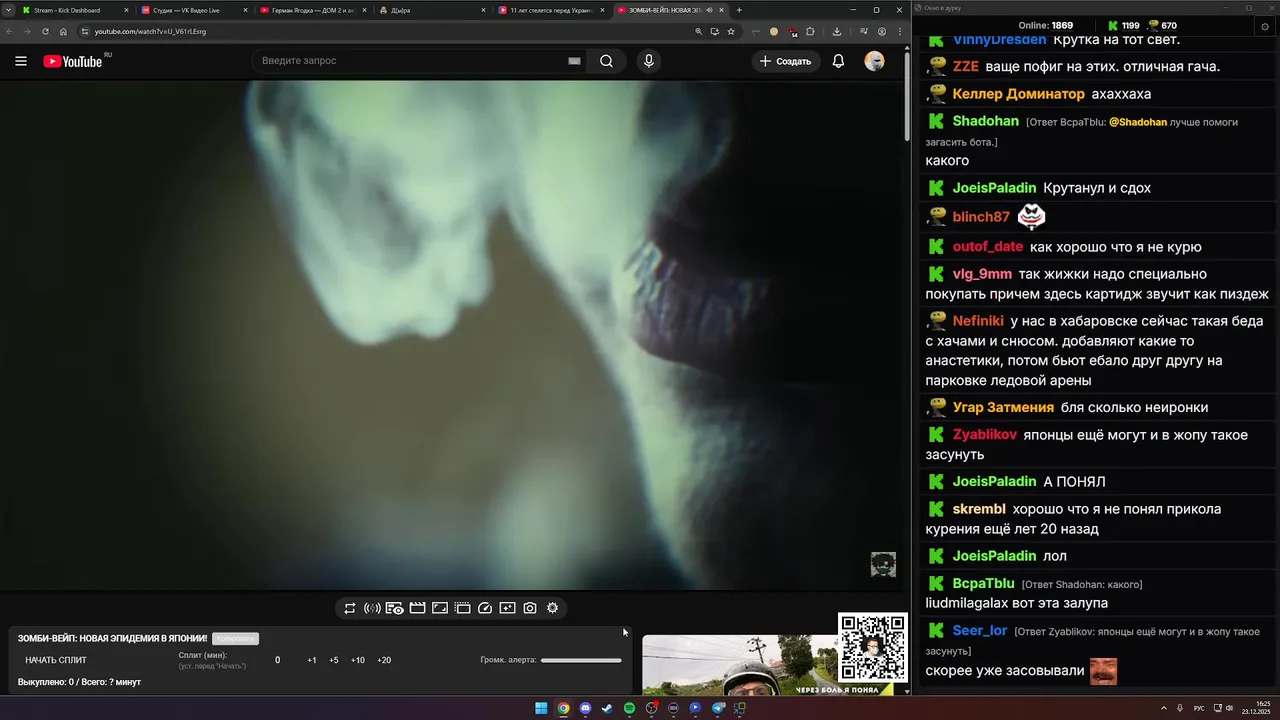This screenshot has height=720, width=1280.
Task: Toggle loop icon in player toolbar
Action: 350,608
